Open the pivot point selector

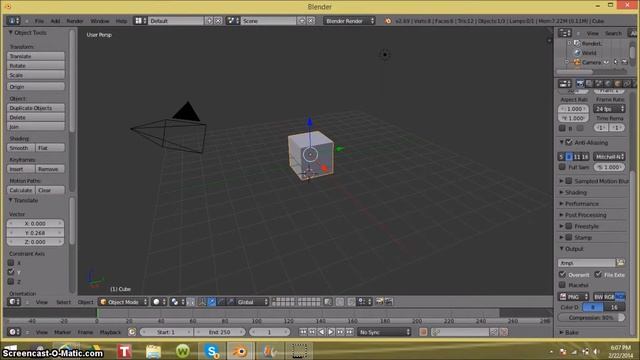tap(177, 302)
